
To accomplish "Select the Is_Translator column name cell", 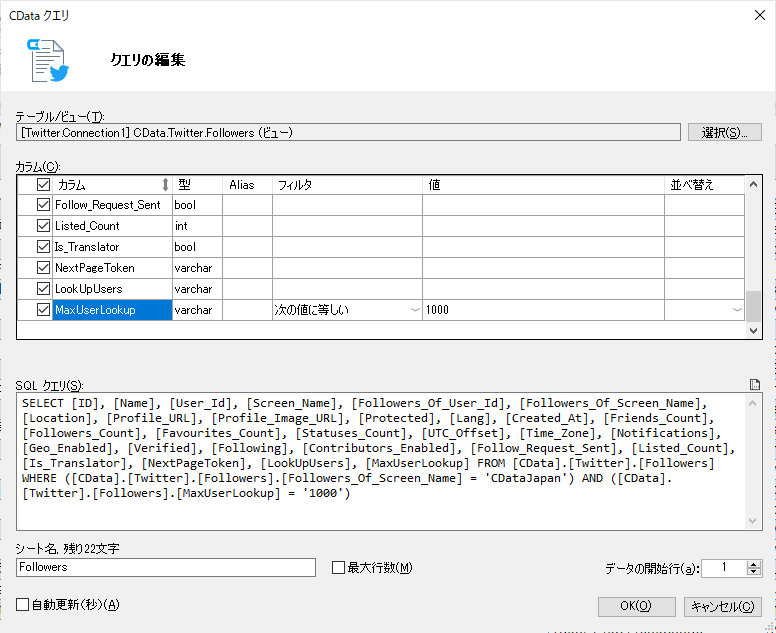I will tap(112, 246).
